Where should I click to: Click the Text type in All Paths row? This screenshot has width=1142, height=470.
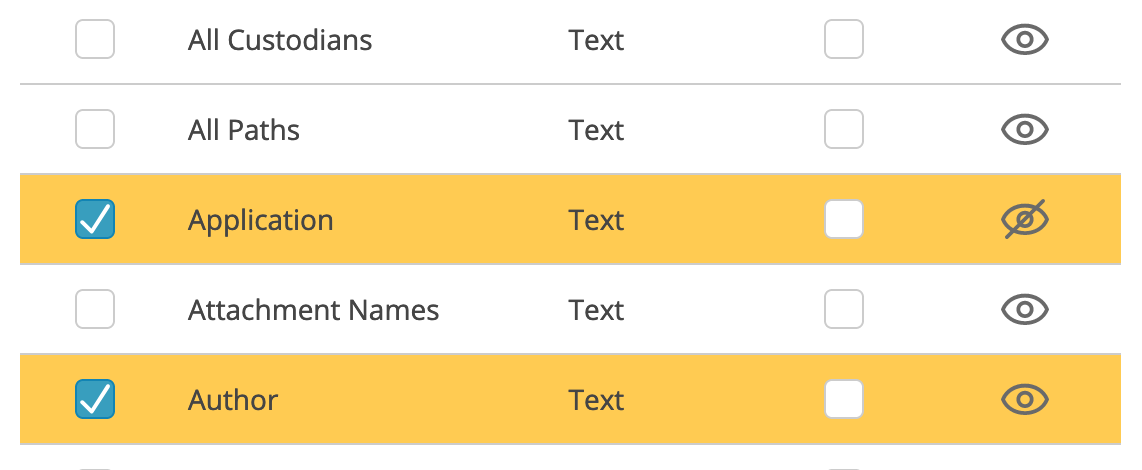(596, 130)
